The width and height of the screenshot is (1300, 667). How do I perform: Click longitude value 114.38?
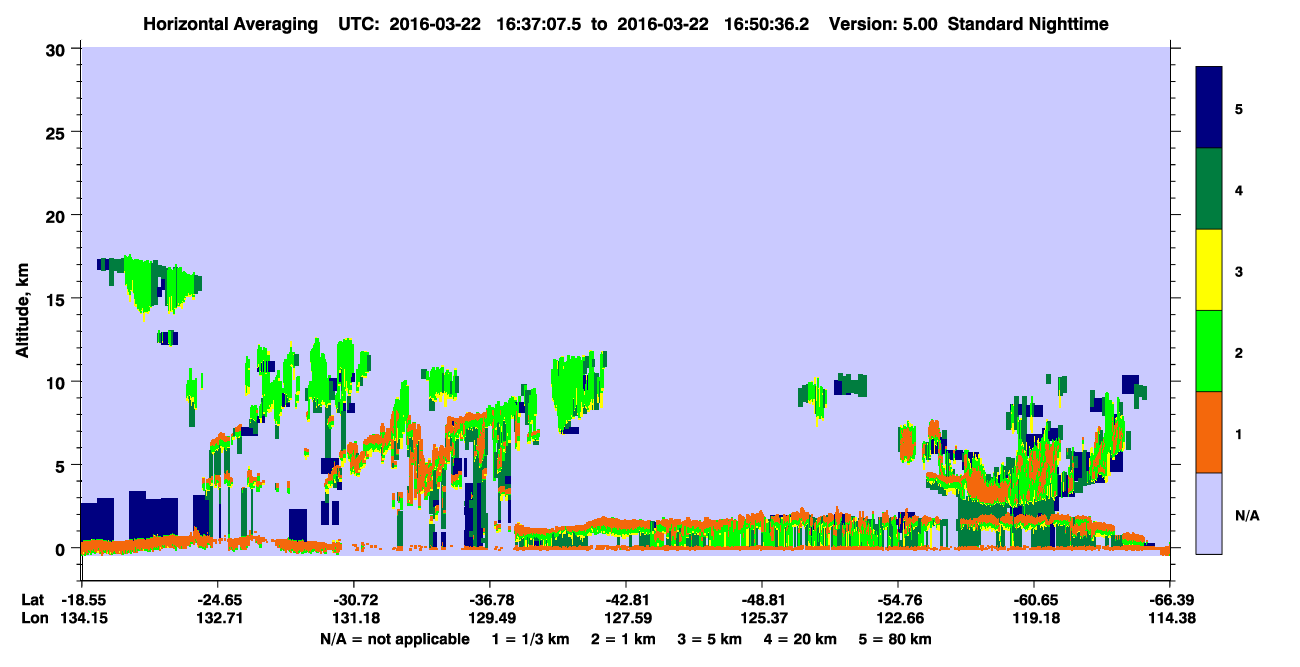1170,618
